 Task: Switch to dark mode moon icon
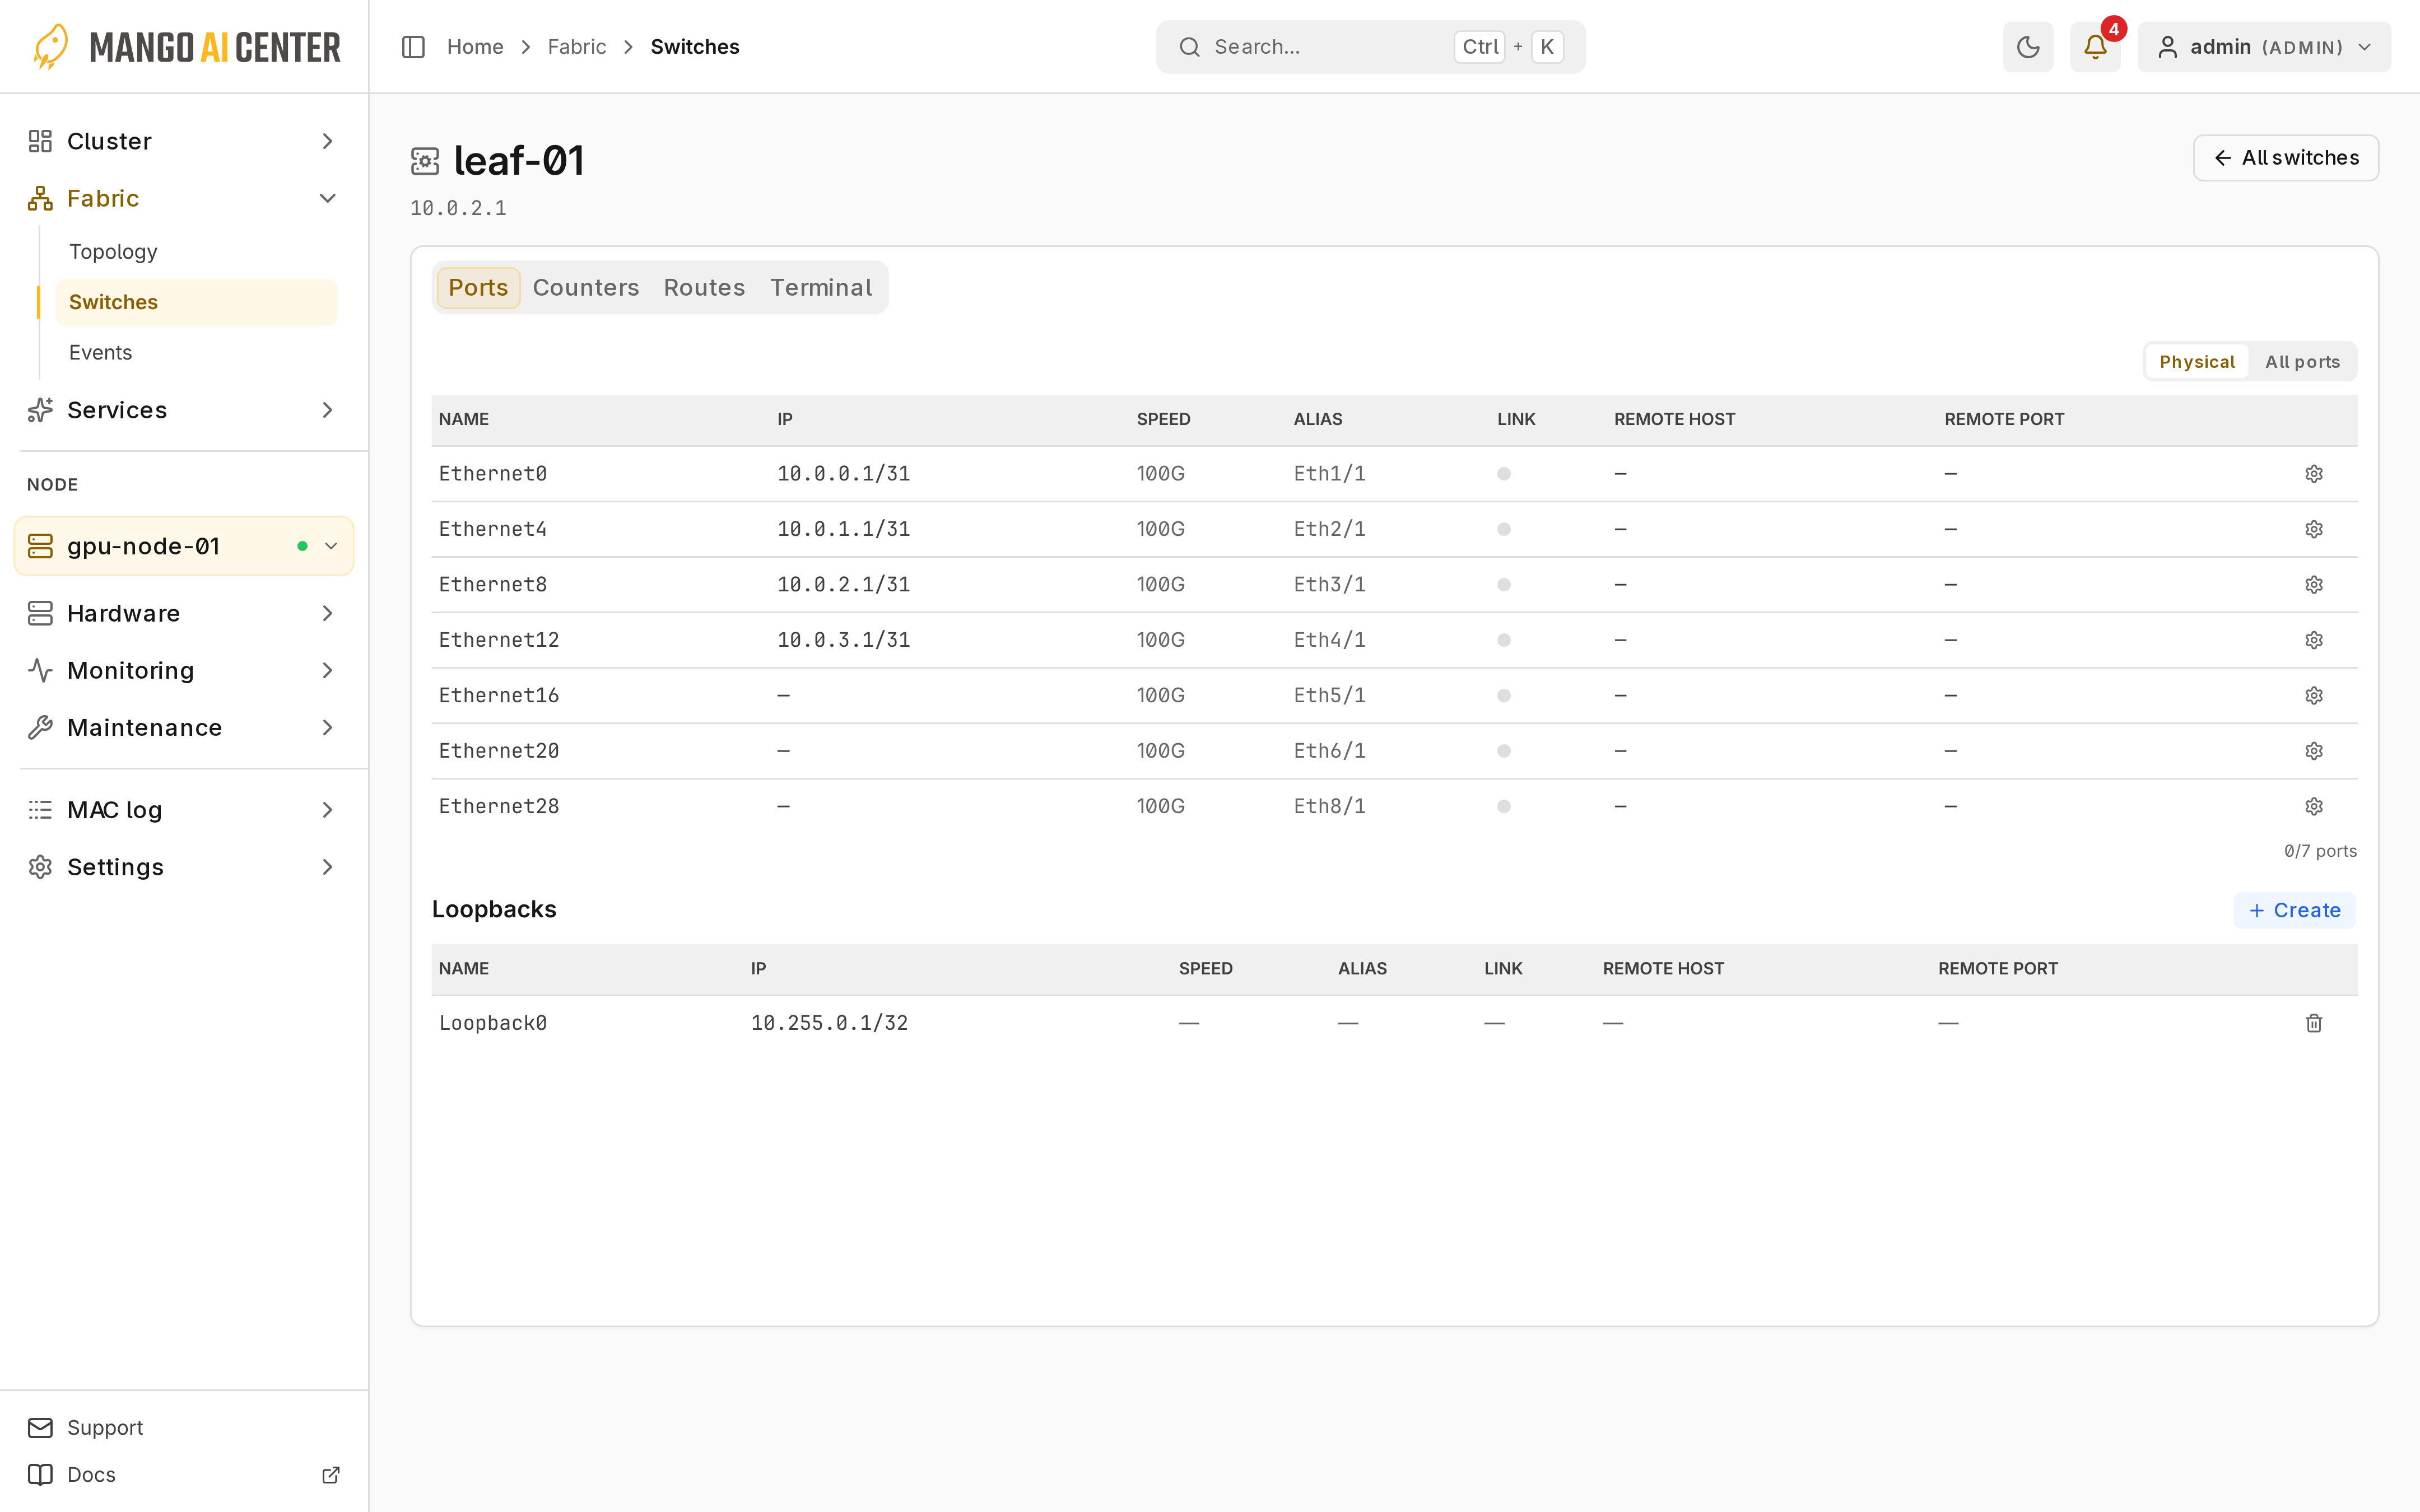[2028, 47]
